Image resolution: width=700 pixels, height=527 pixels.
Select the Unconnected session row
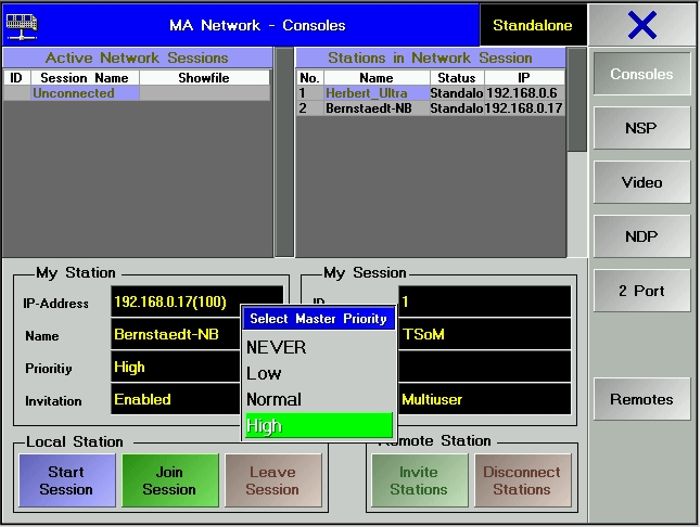pos(136,93)
